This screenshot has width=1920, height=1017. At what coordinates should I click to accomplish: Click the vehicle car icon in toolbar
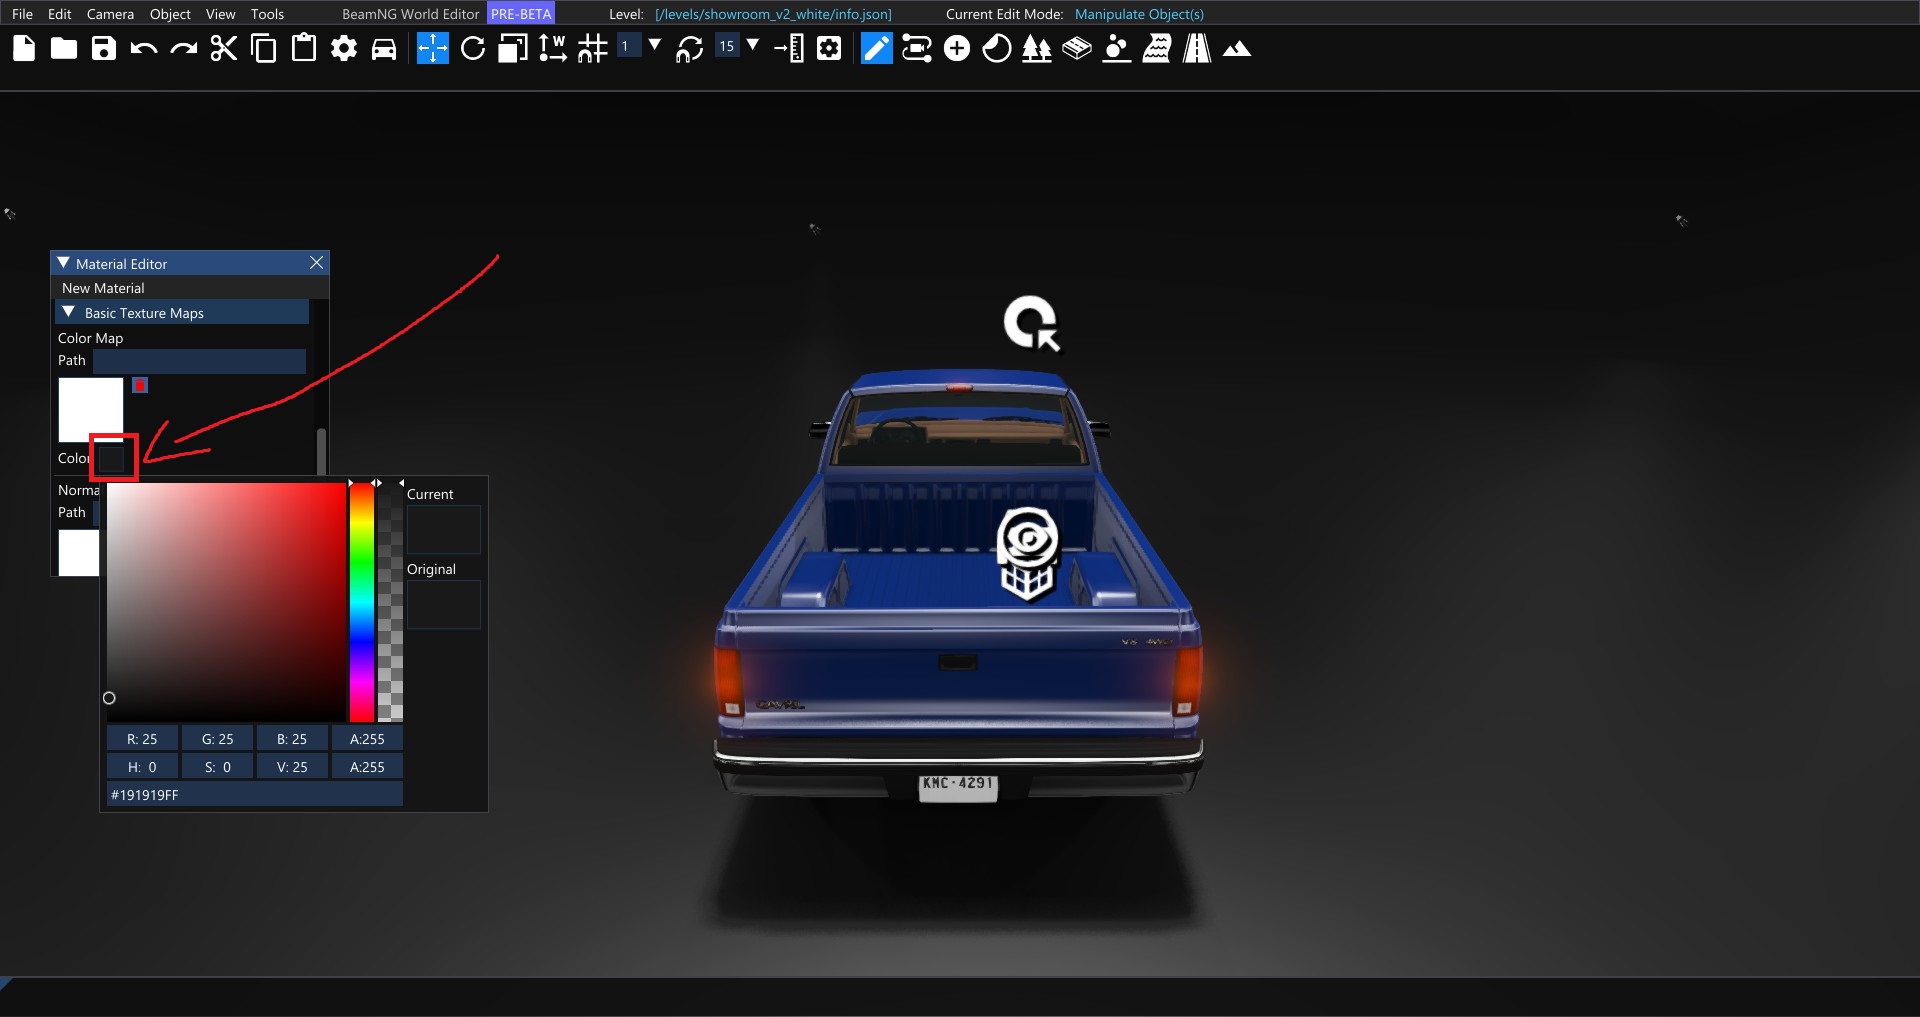(384, 48)
